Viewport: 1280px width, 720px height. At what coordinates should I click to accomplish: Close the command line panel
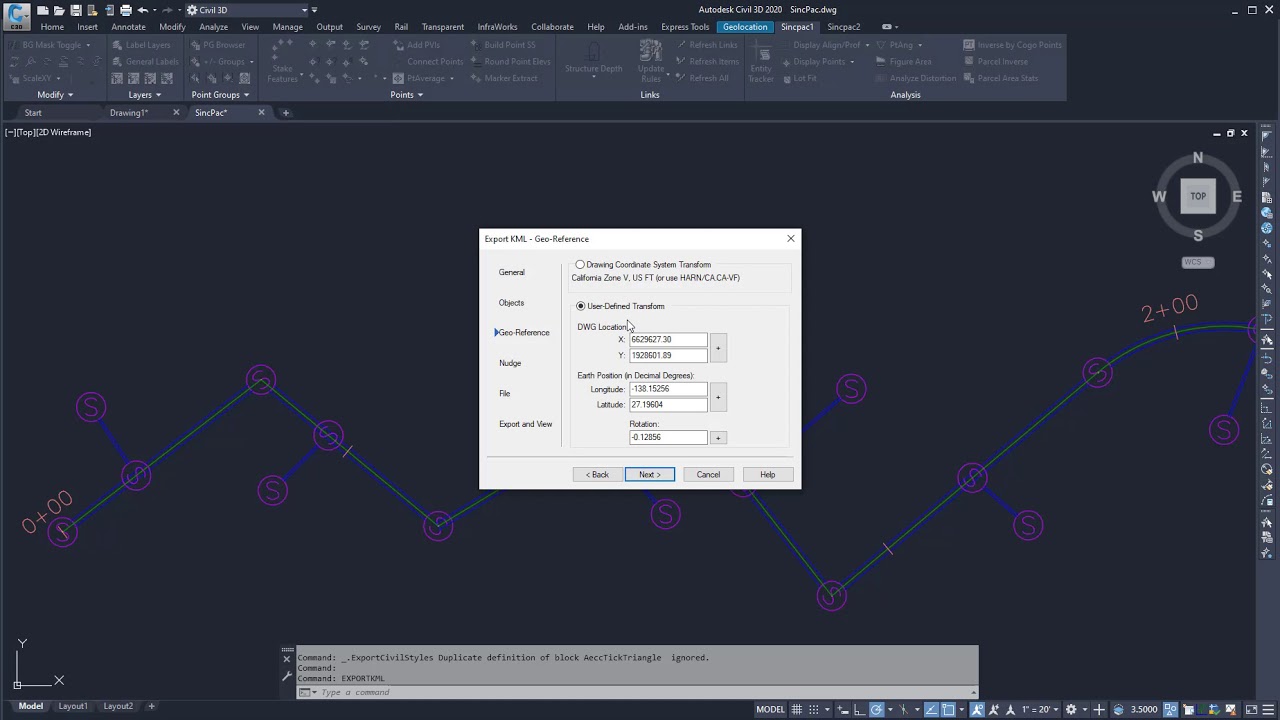pos(287,658)
